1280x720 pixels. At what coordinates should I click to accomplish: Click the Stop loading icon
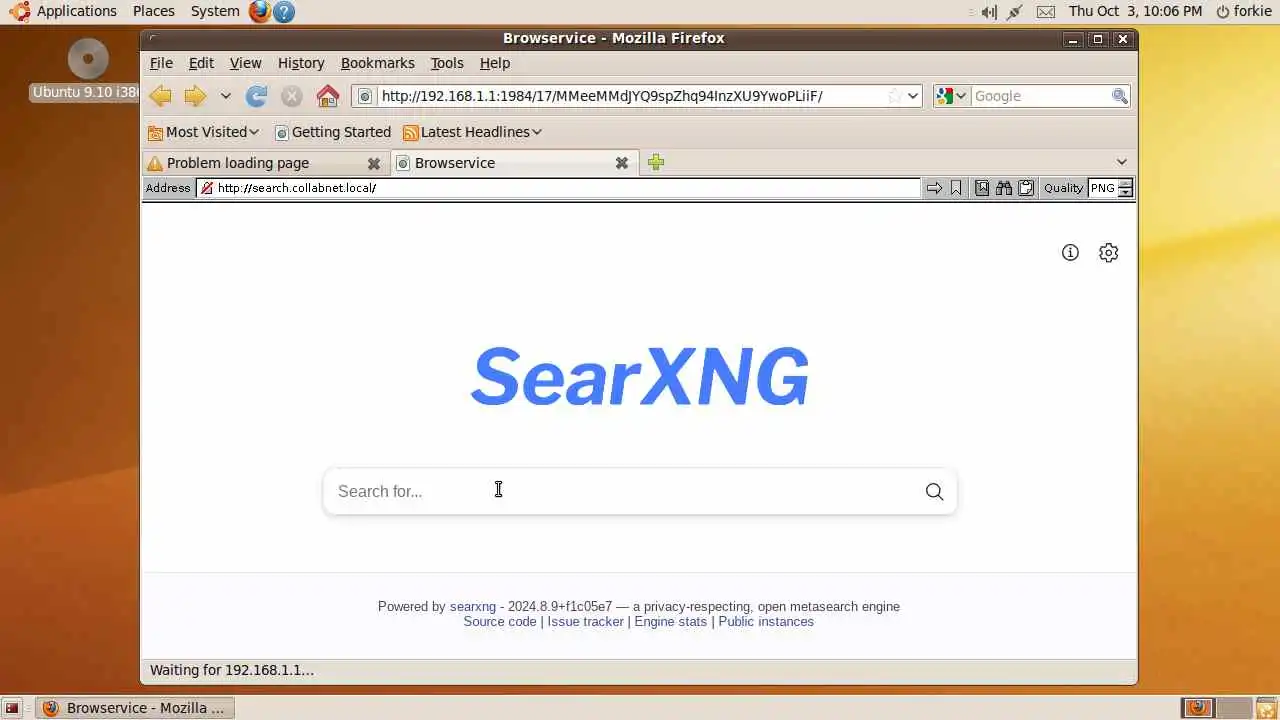(x=291, y=96)
